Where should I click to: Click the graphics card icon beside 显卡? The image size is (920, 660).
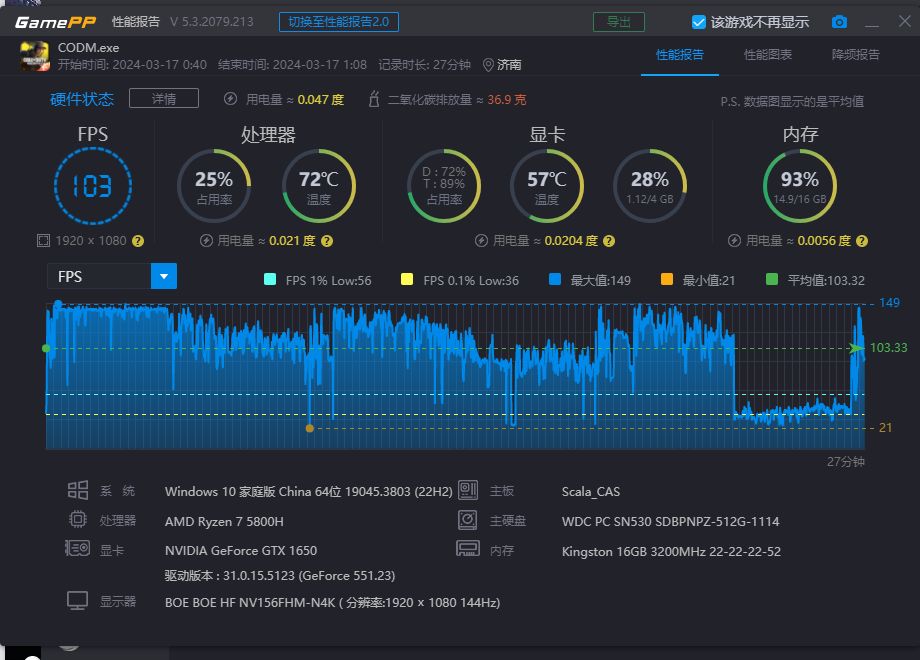pyautogui.click(x=77, y=549)
